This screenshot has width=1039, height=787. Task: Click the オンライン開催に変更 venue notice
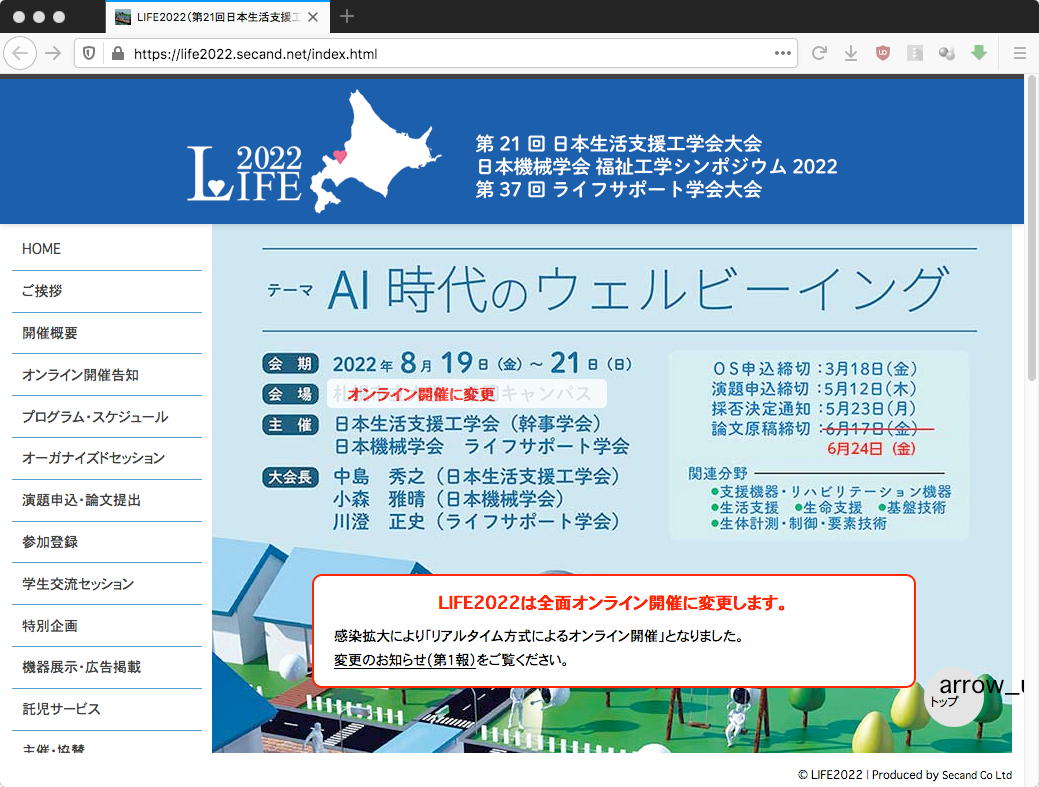421,394
